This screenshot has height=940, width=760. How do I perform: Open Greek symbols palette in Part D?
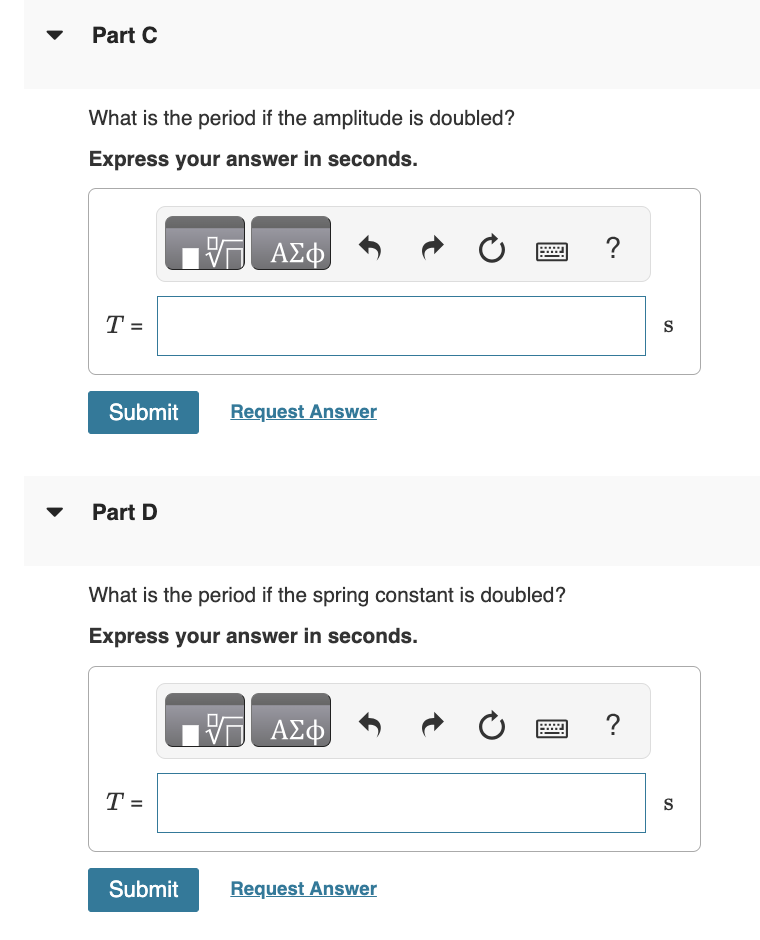click(291, 721)
